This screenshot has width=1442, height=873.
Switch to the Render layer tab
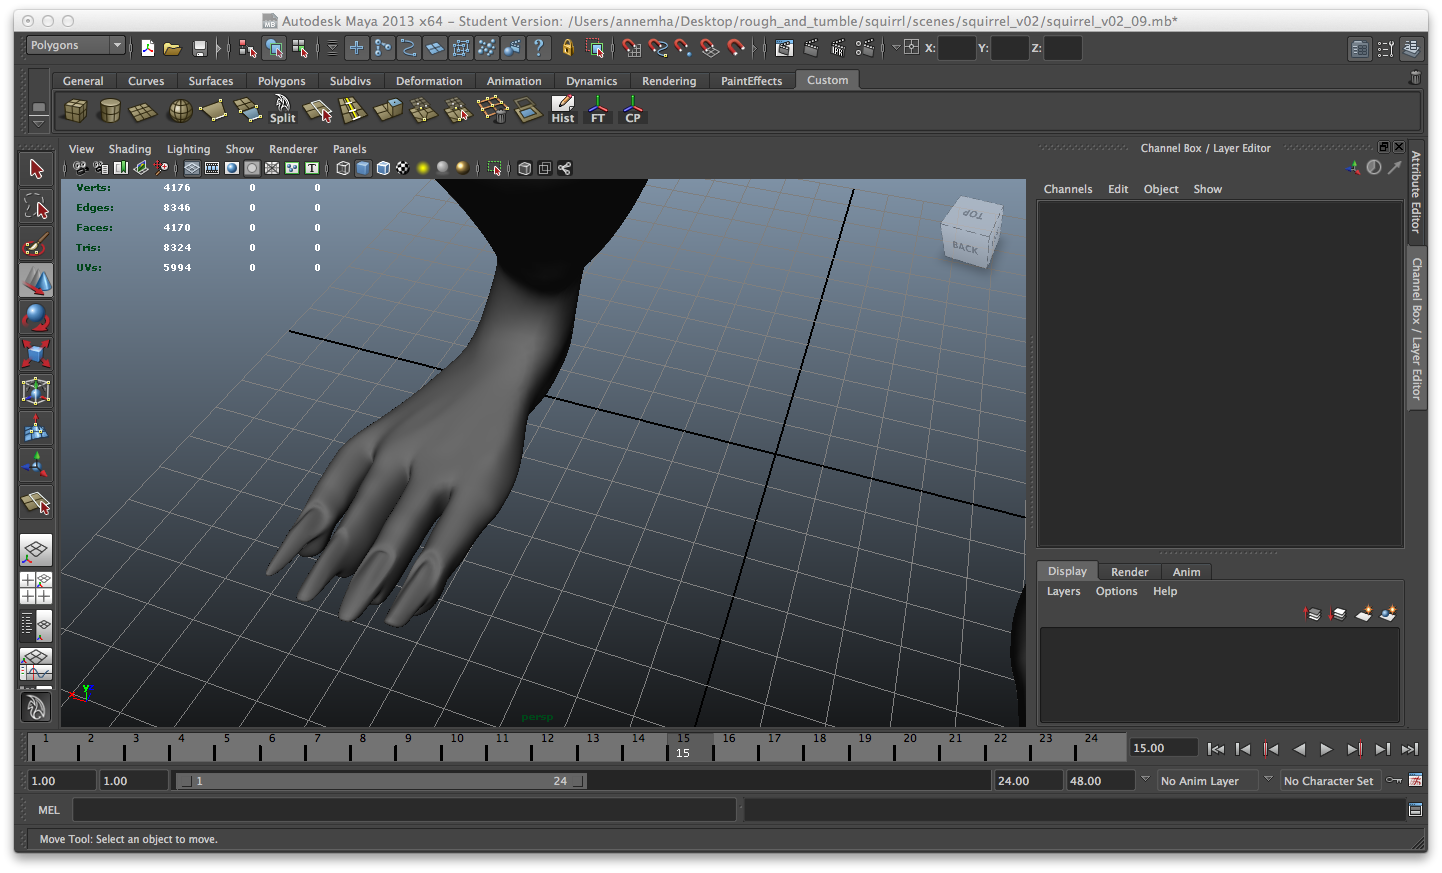[1129, 572]
